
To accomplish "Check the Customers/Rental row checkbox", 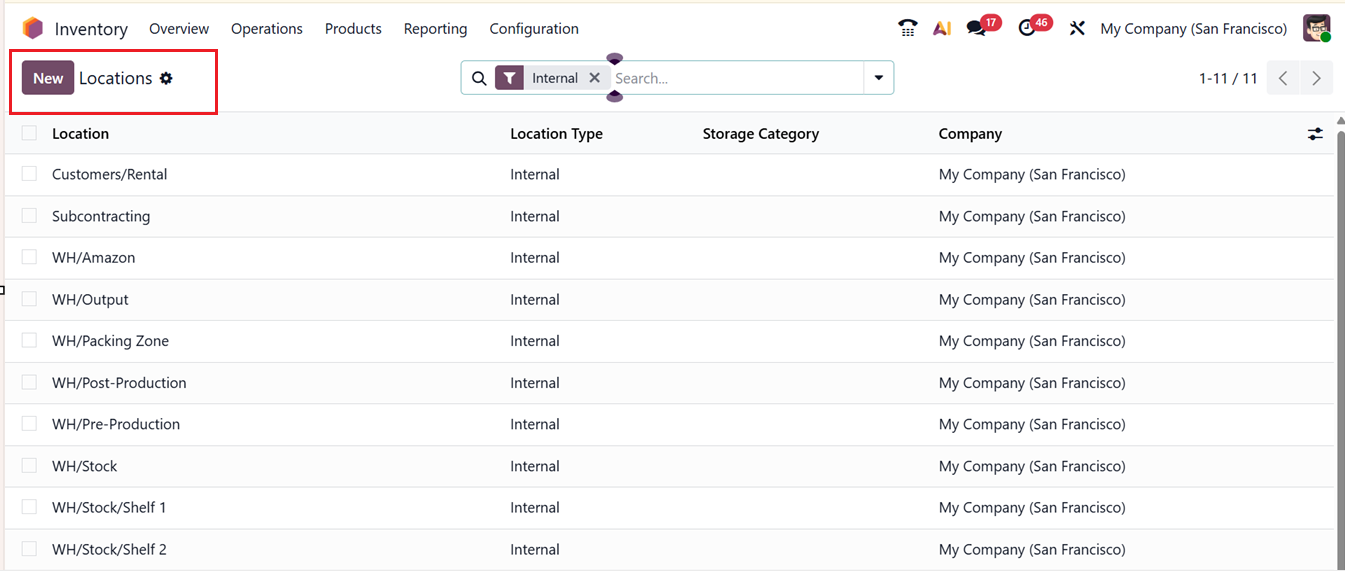I will (29, 174).
